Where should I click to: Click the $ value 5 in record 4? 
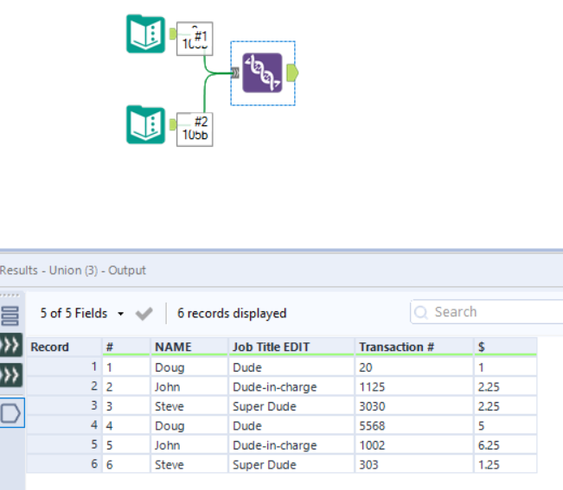[x=505, y=425]
